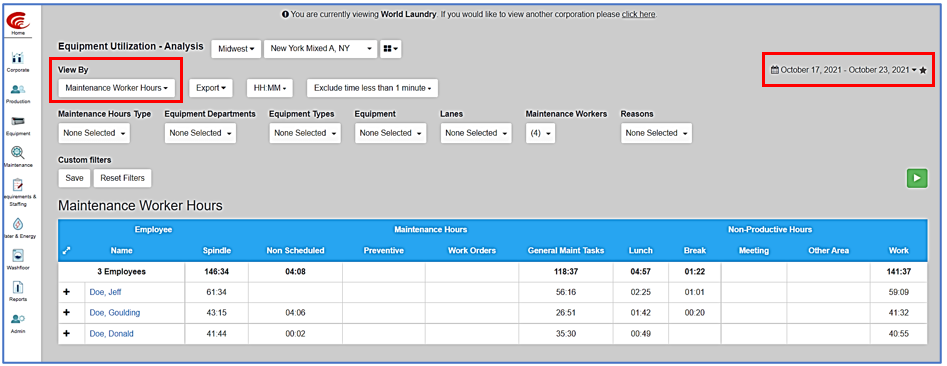
Task: Follow the 'click here' corporation link
Action: click(x=638, y=14)
